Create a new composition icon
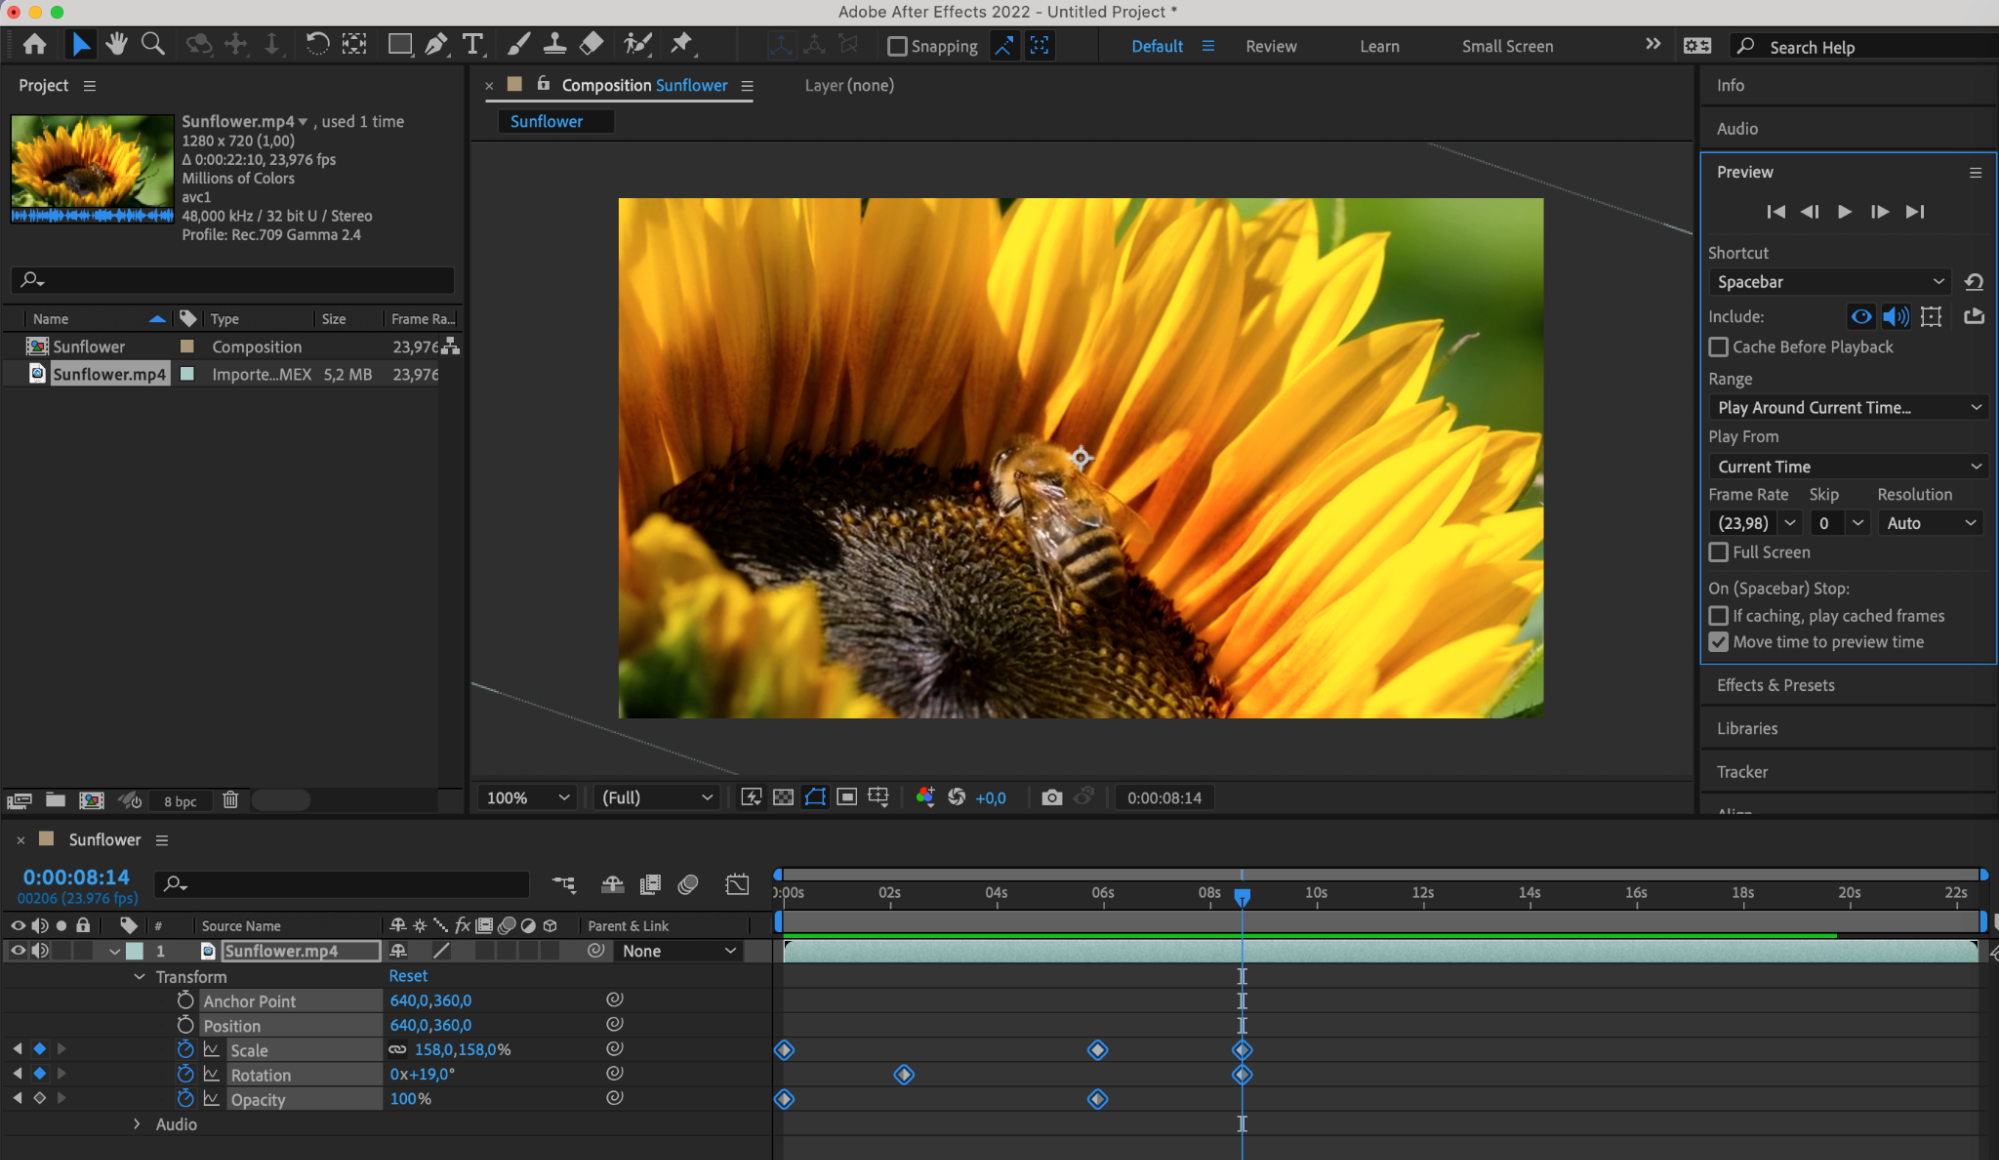Viewport: 1999px width, 1160px height. click(x=92, y=800)
